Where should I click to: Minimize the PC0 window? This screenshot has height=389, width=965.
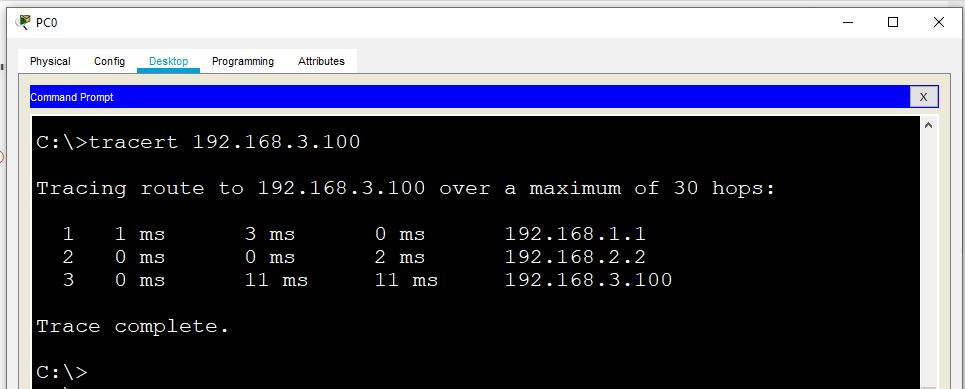pos(849,23)
